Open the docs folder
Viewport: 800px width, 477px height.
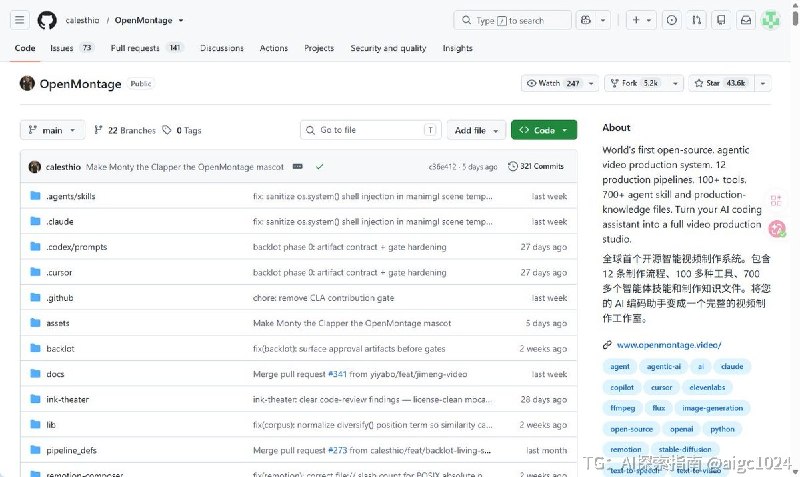click(x=55, y=374)
